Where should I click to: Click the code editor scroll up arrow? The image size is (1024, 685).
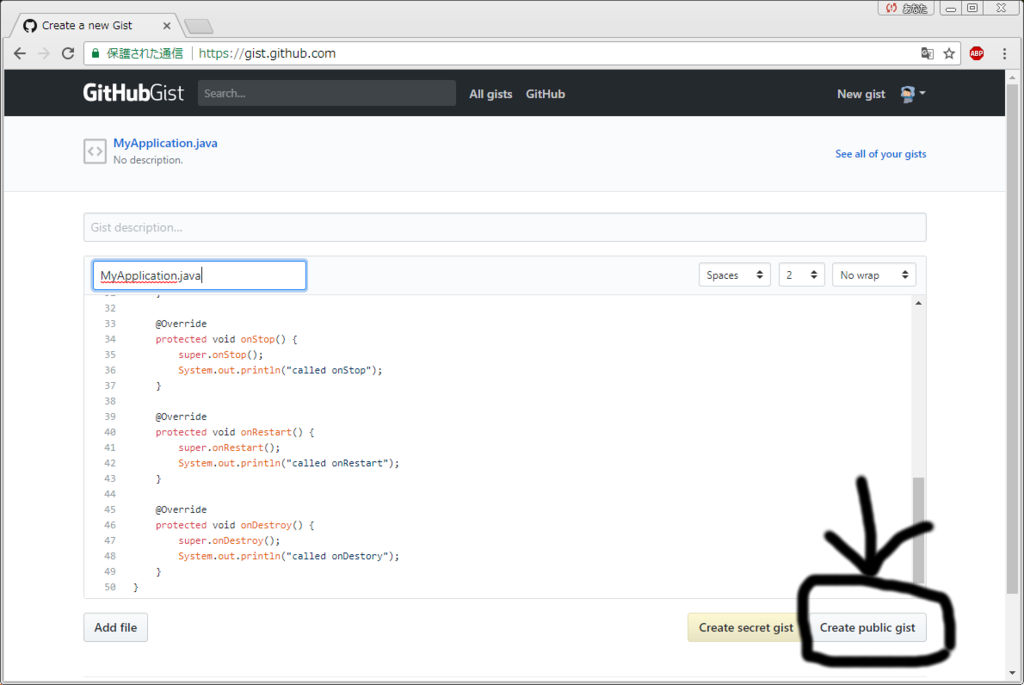click(x=918, y=303)
